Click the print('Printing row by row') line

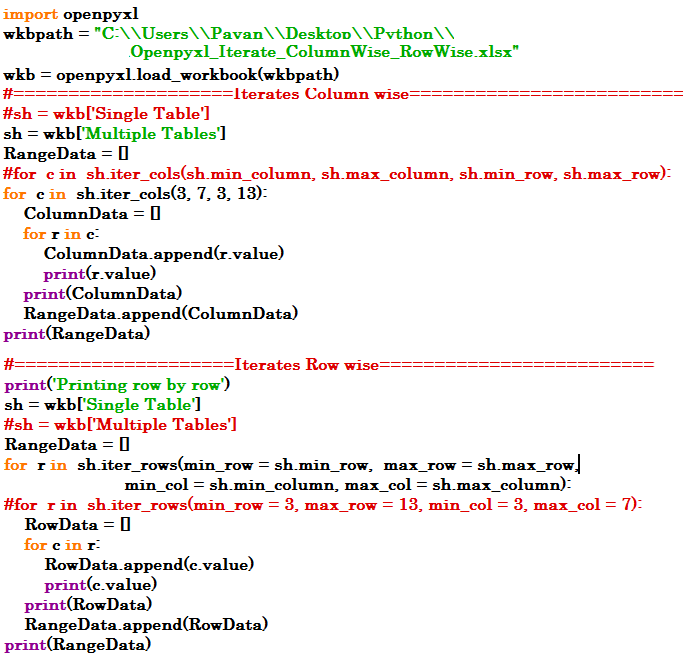117,385
